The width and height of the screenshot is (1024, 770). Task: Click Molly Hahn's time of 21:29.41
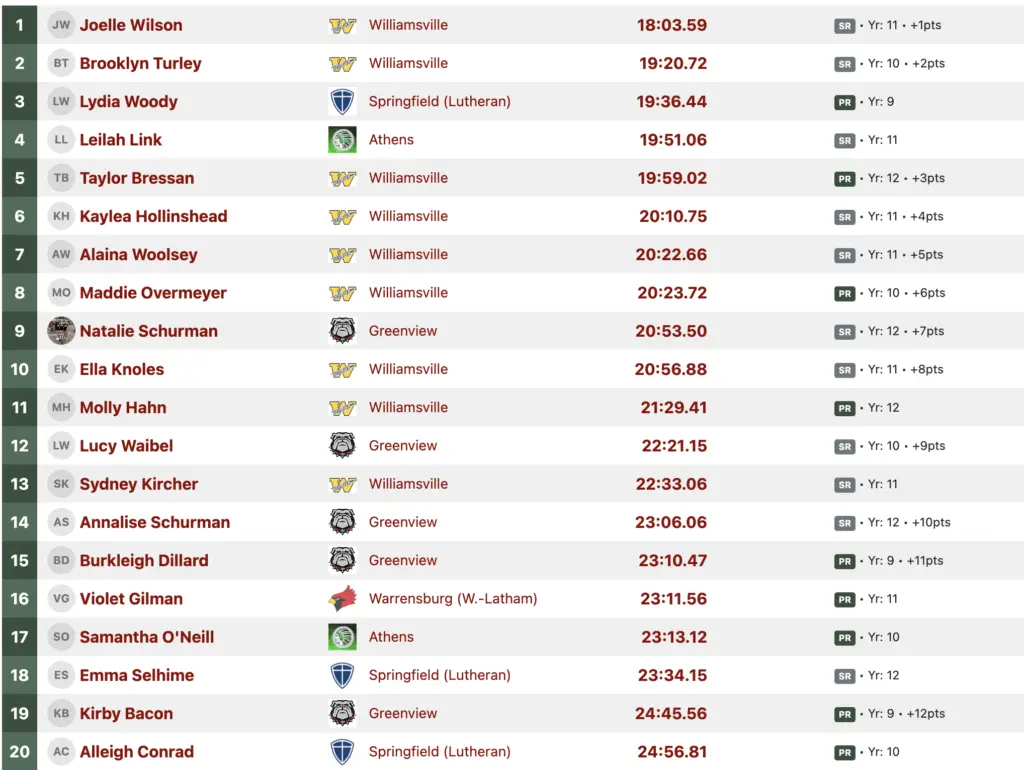tap(673, 408)
